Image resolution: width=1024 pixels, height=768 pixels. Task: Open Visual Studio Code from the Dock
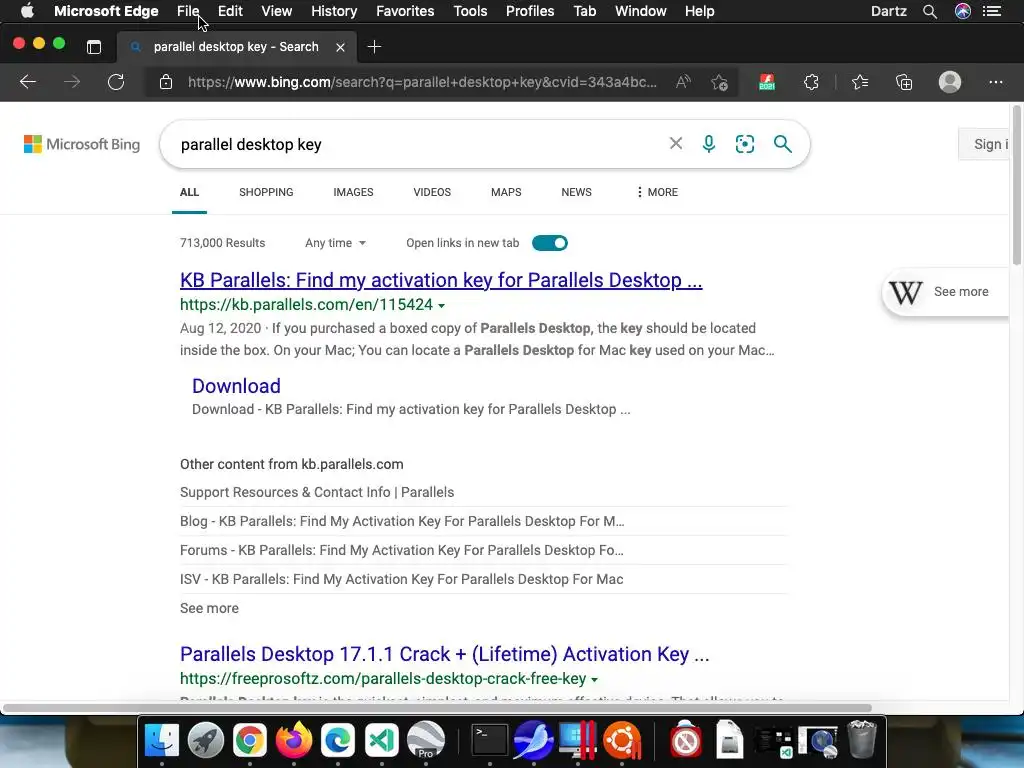(381, 740)
